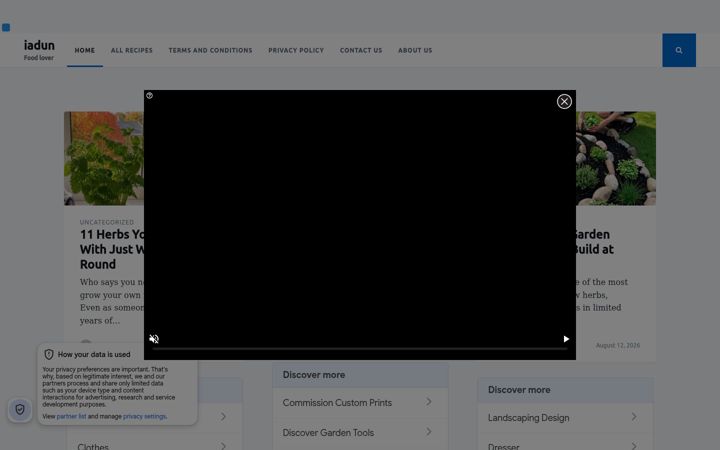Open TERMS AND CONDITIONS page
This screenshot has width=720, height=450.
(210, 50)
